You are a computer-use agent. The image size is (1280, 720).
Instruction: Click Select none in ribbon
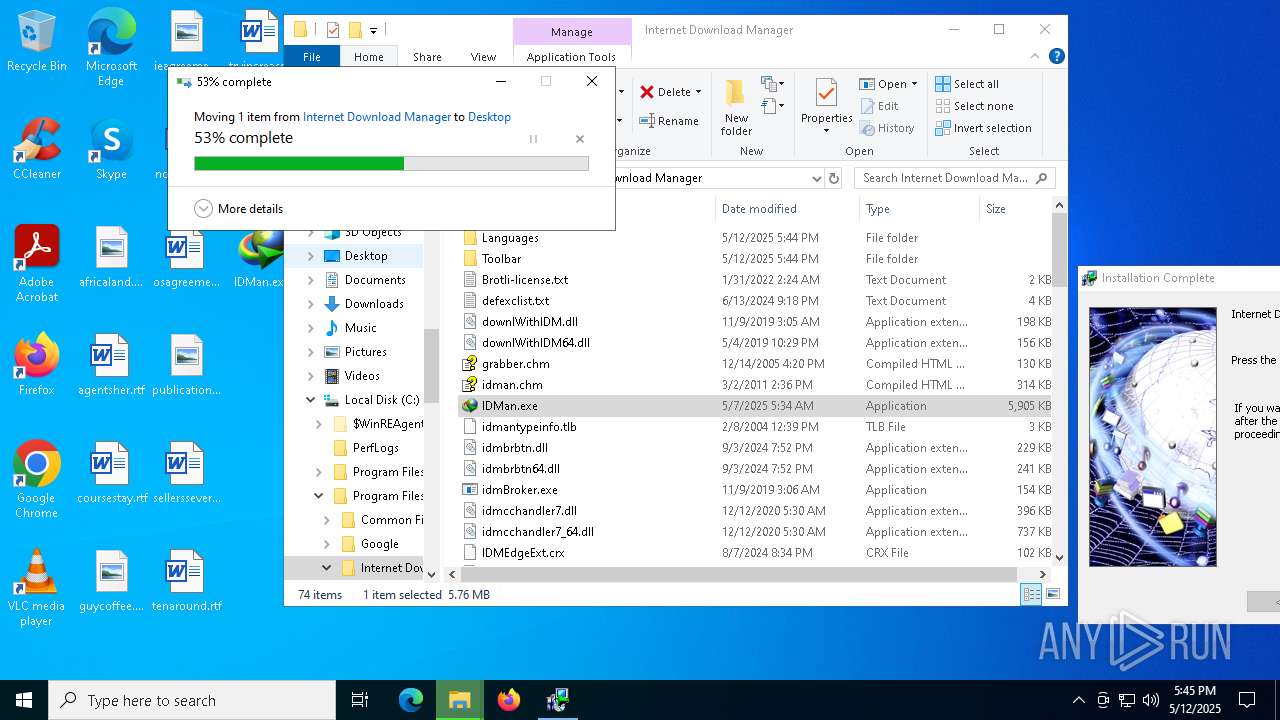(x=974, y=106)
